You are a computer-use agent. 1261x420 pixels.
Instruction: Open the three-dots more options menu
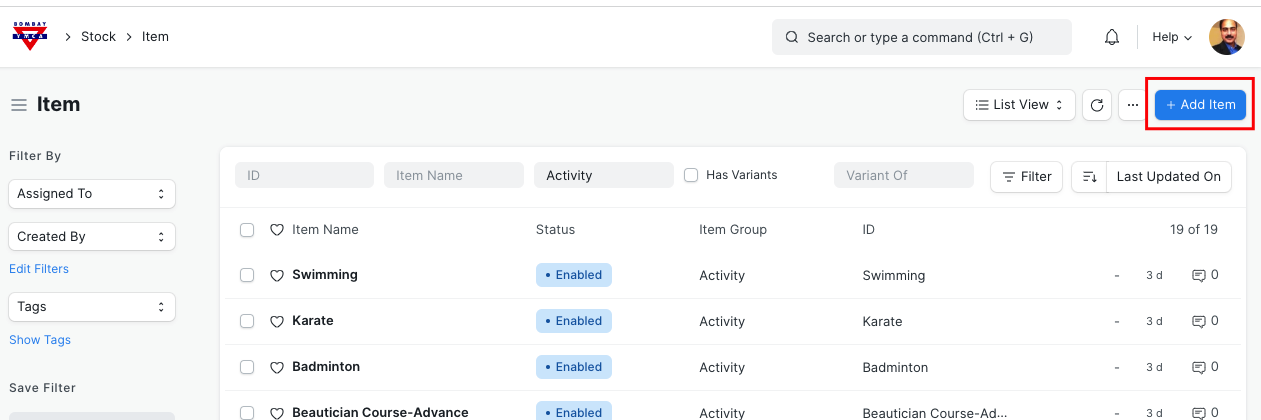[x=1132, y=105]
